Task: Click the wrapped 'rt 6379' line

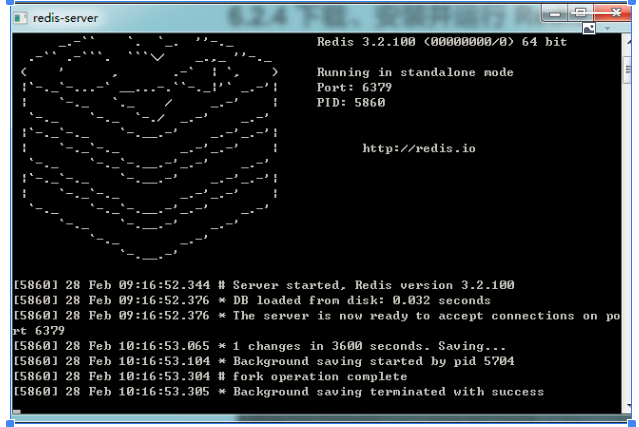Action: click(39, 330)
